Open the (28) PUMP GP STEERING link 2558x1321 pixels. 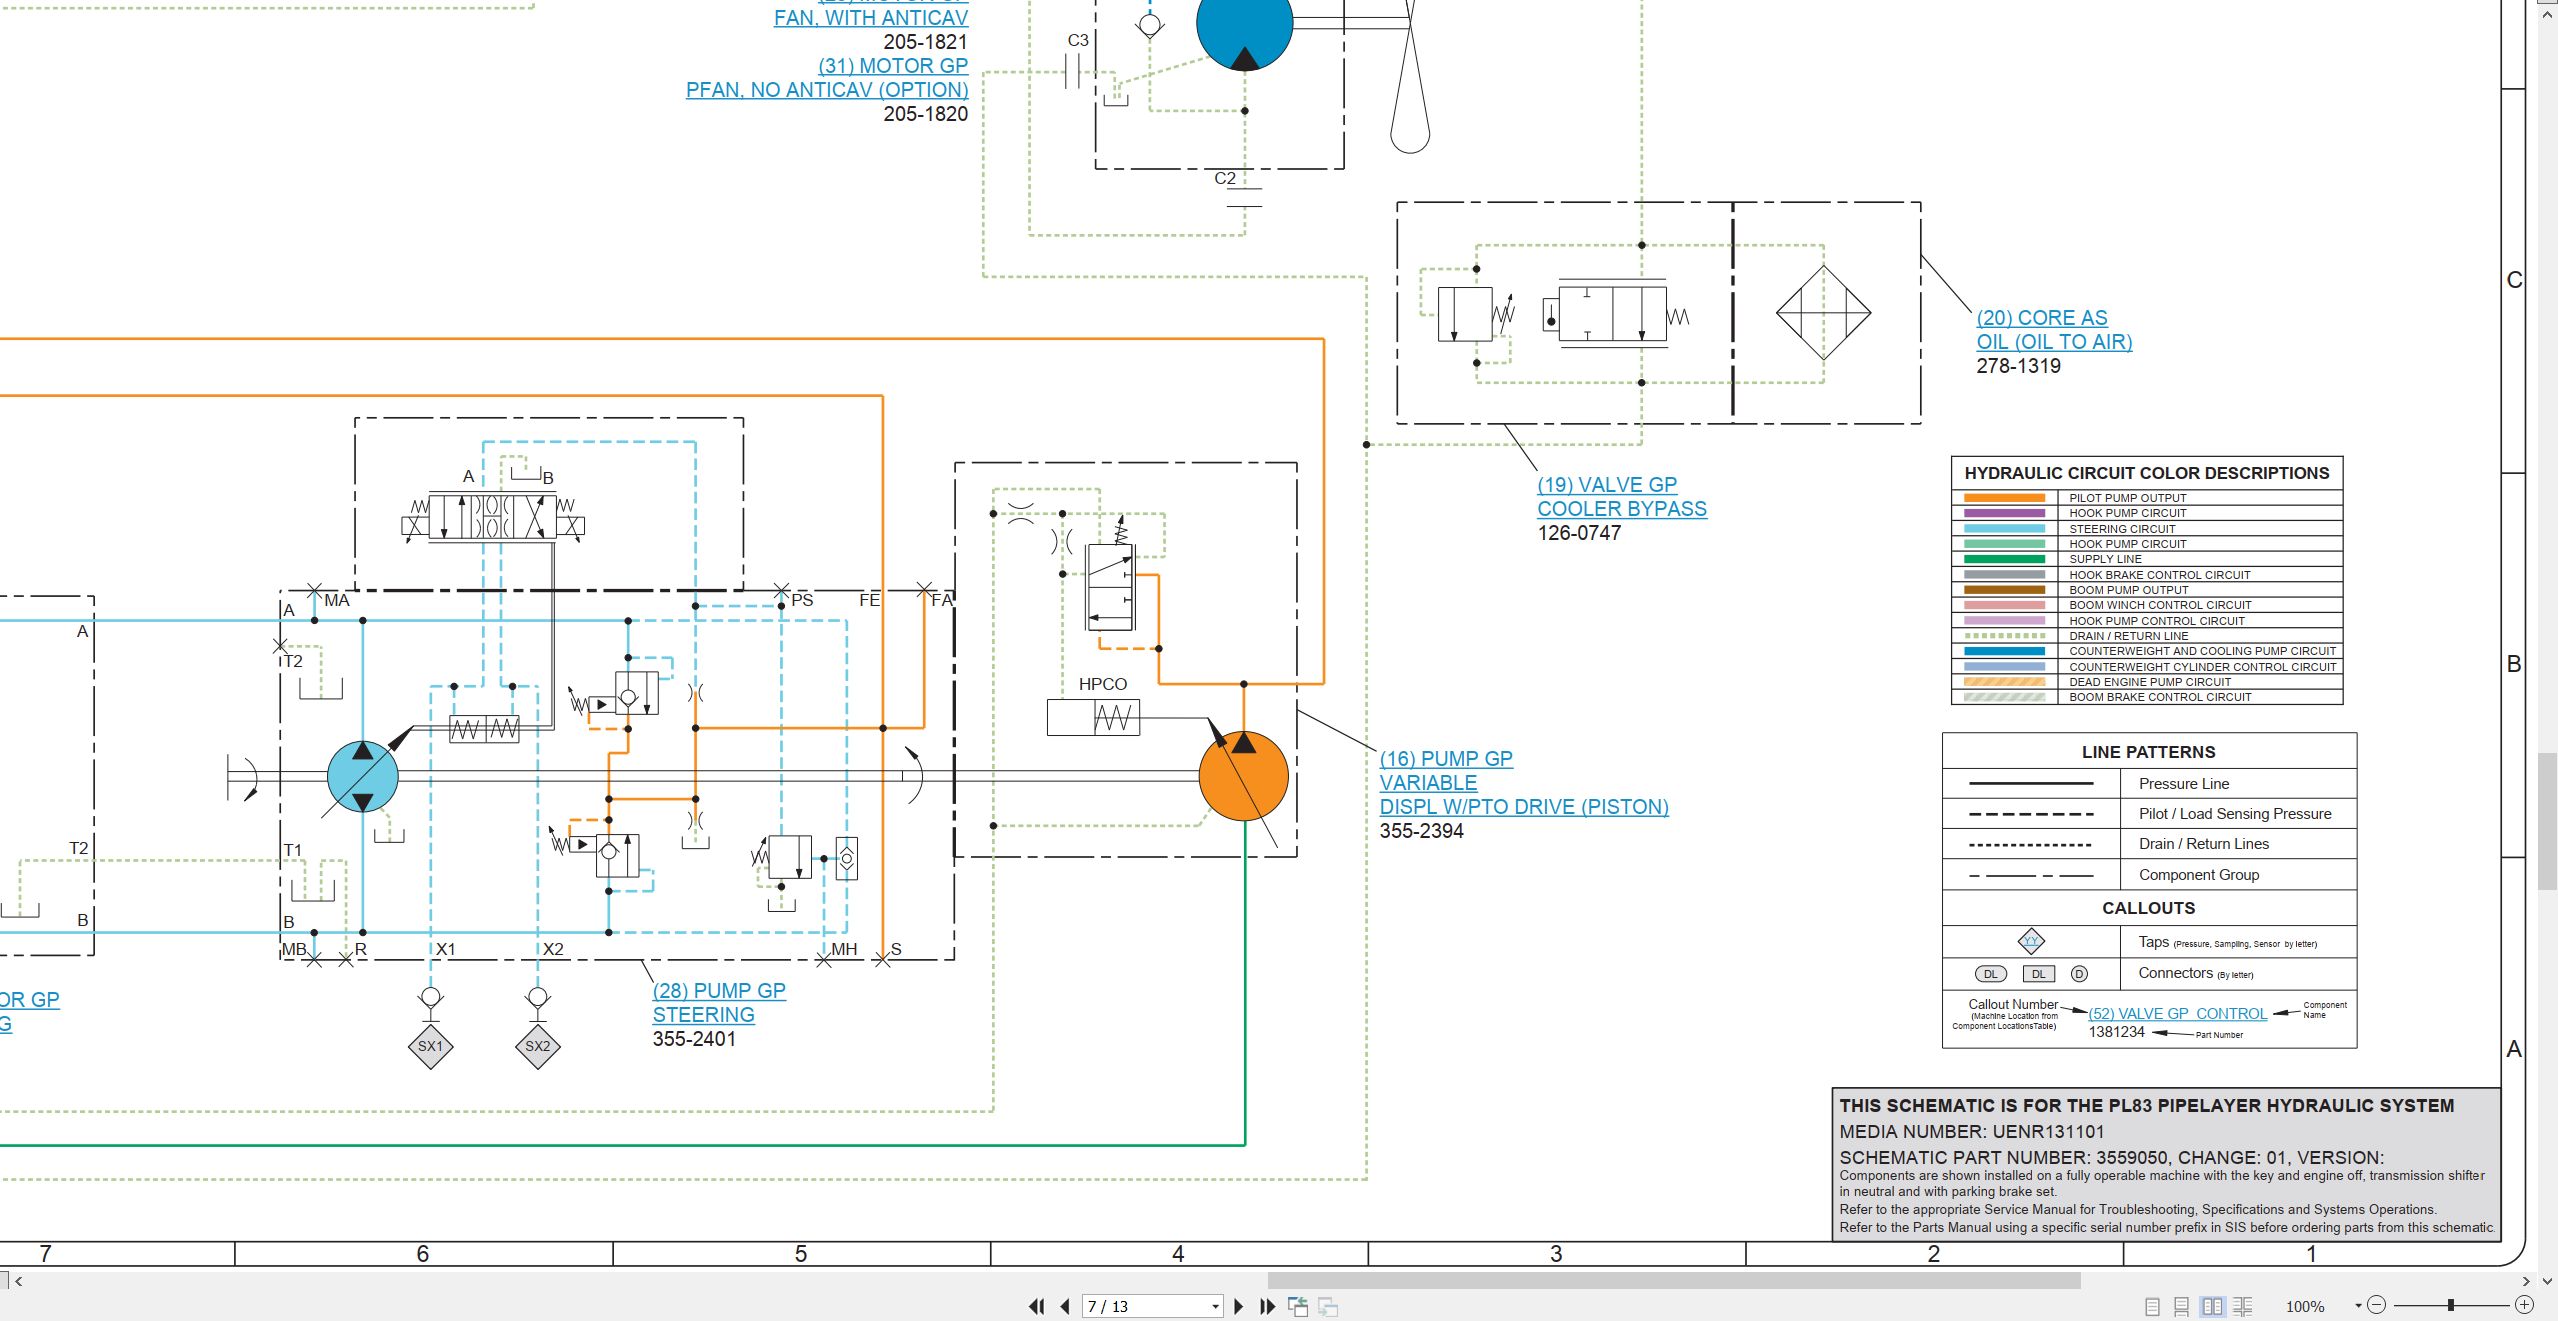click(x=719, y=1003)
